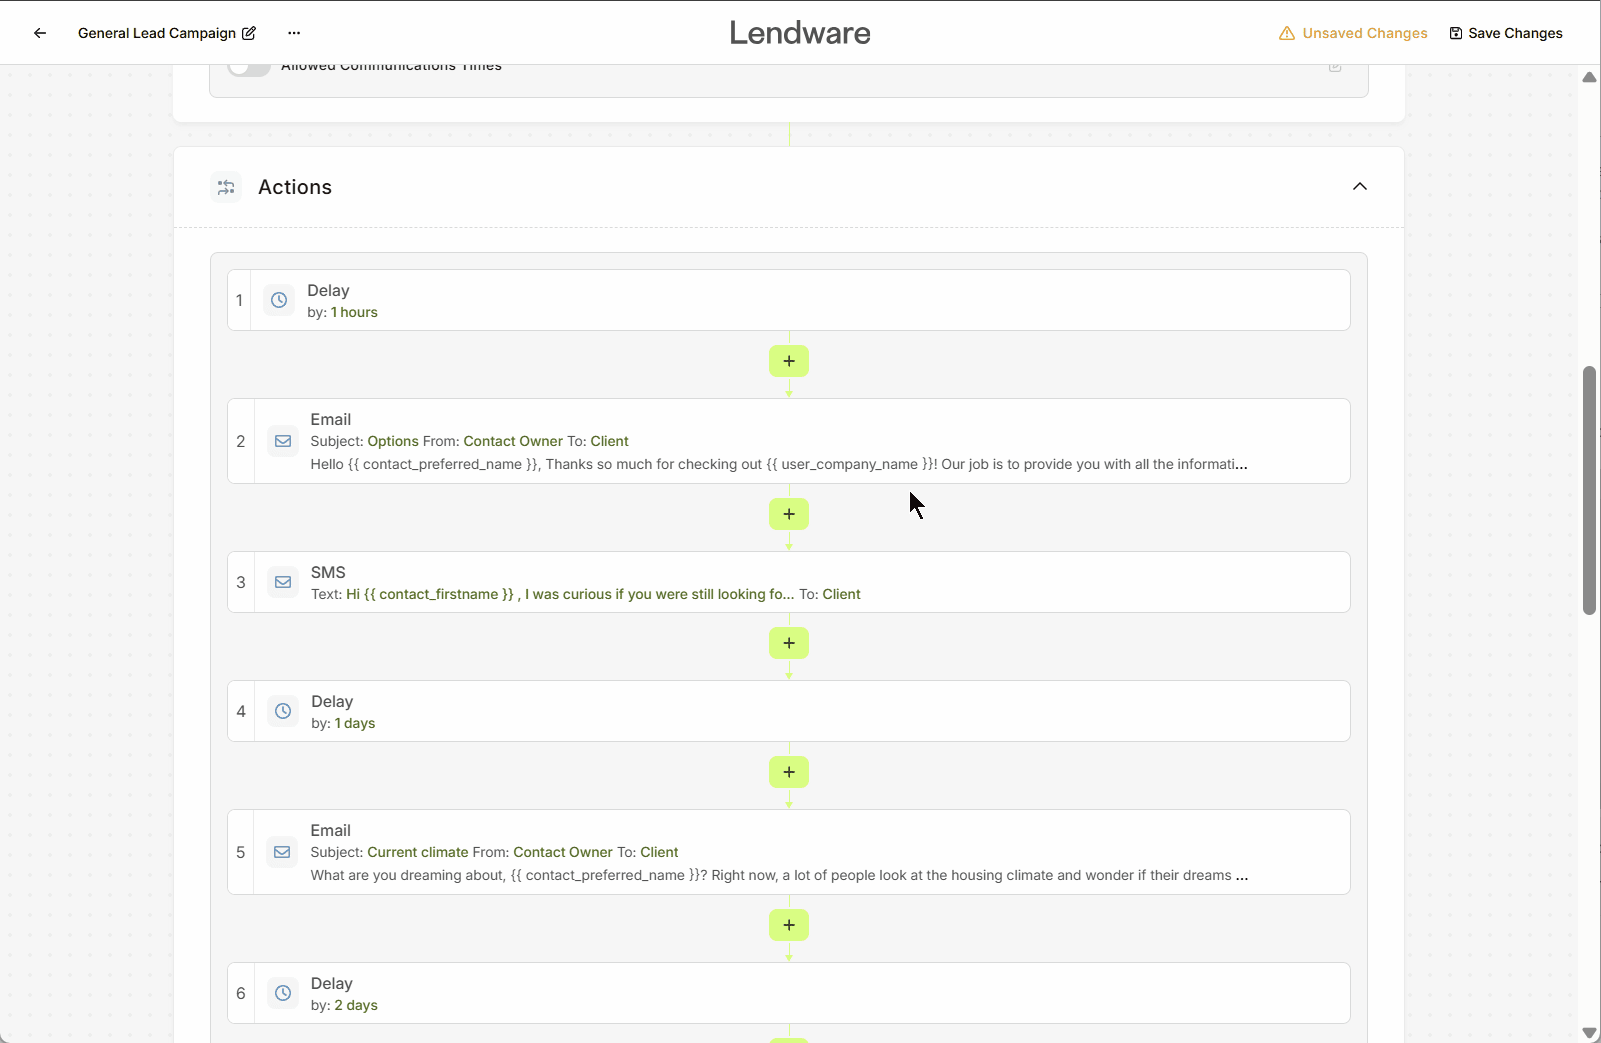
Task: Click envelope icon on Options email
Action: (x=283, y=441)
